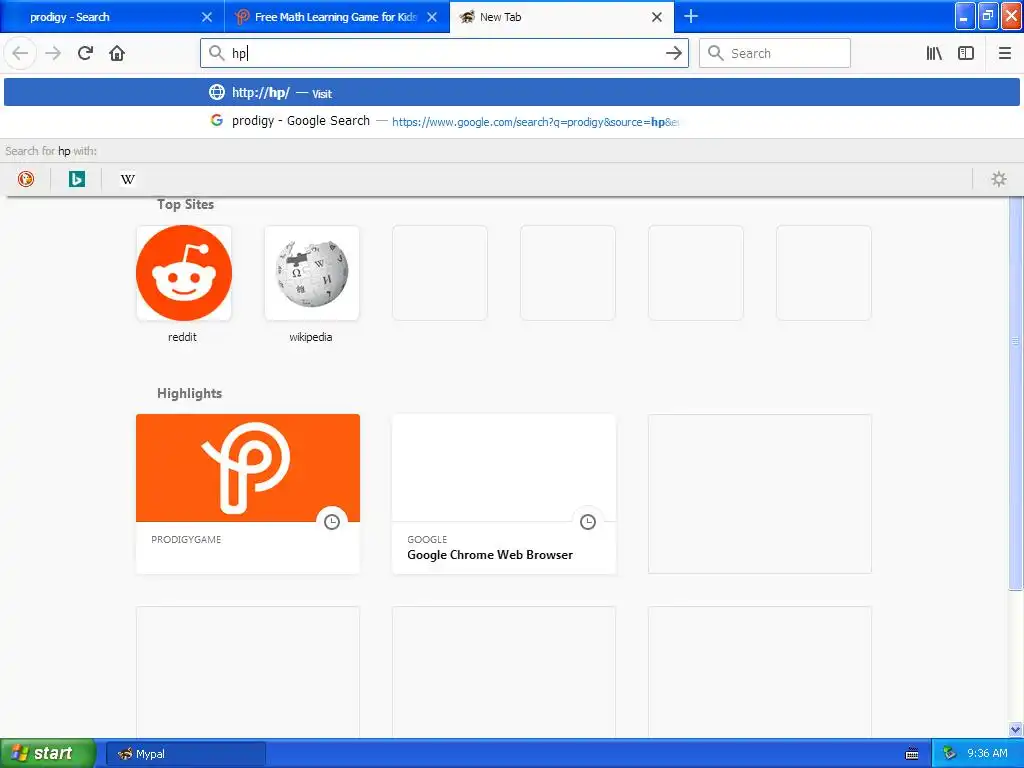Click the Top Sites heading
The width and height of the screenshot is (1024, 768).
point(185,204)
